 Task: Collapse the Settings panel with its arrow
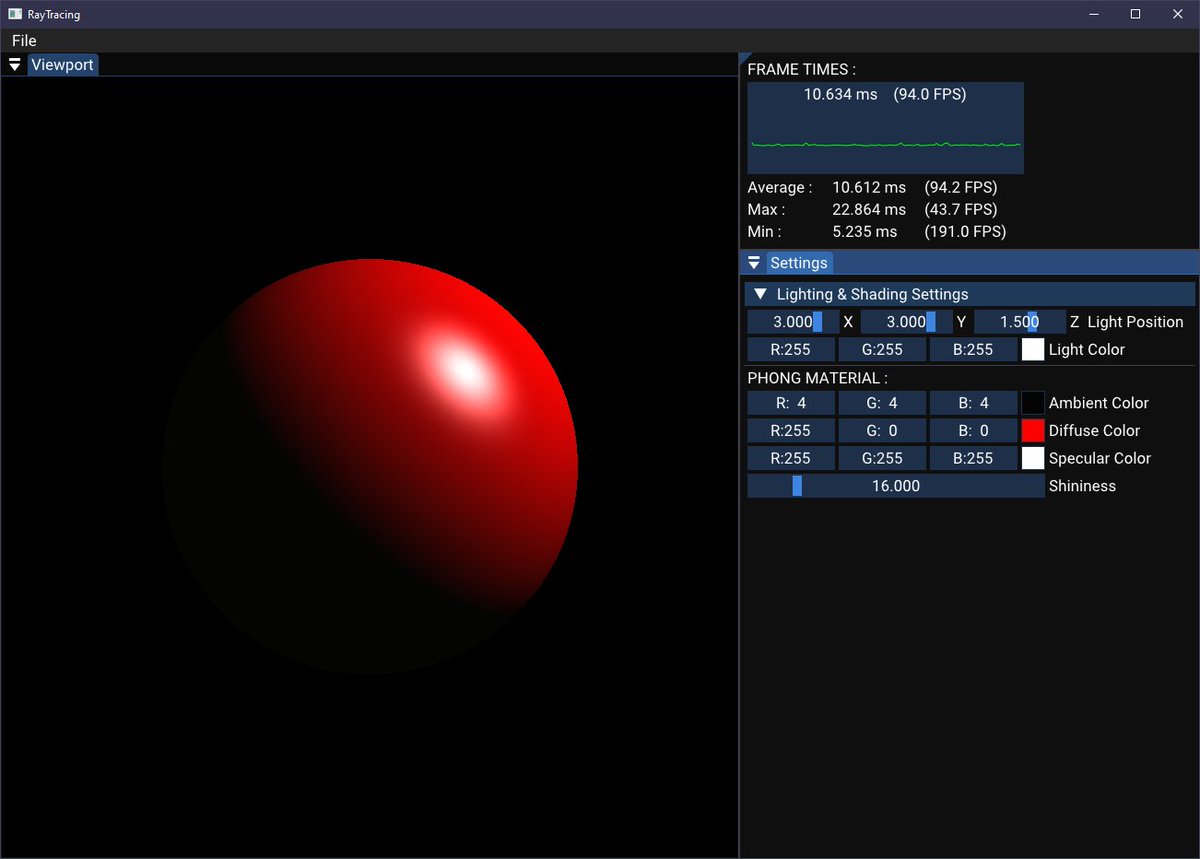(754, 263)
